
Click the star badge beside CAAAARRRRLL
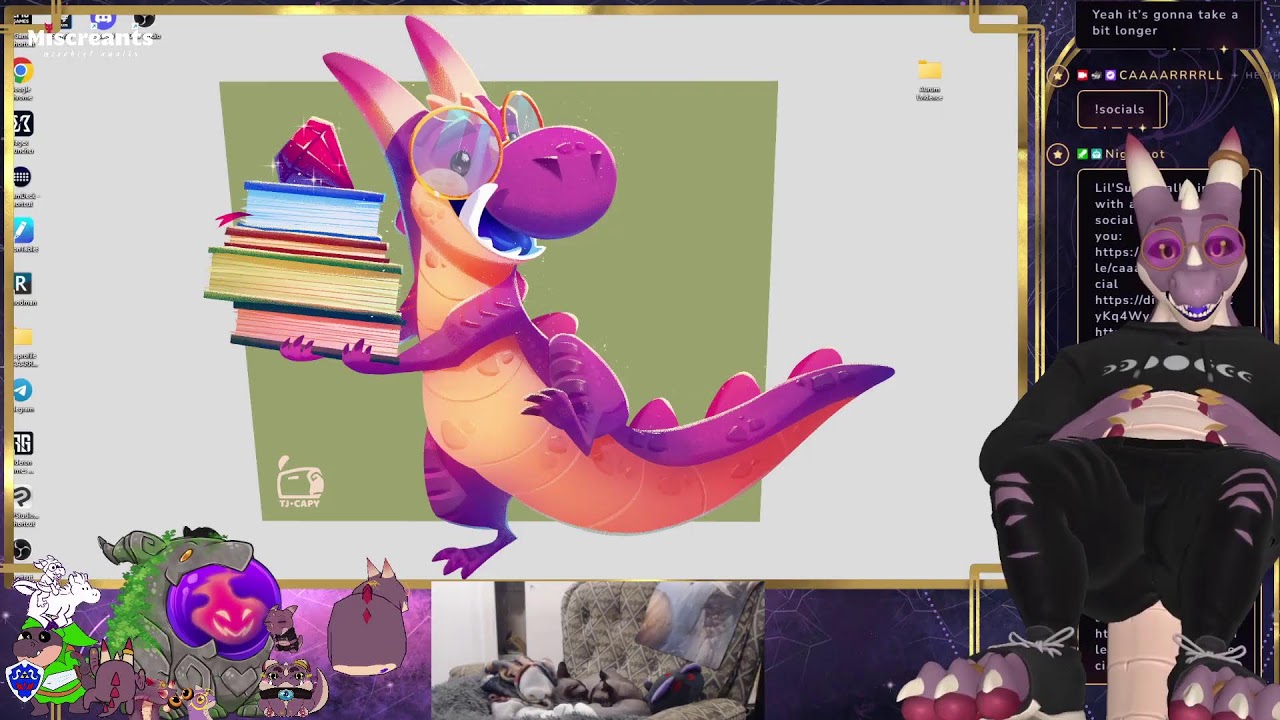[x=1058, y=75]
